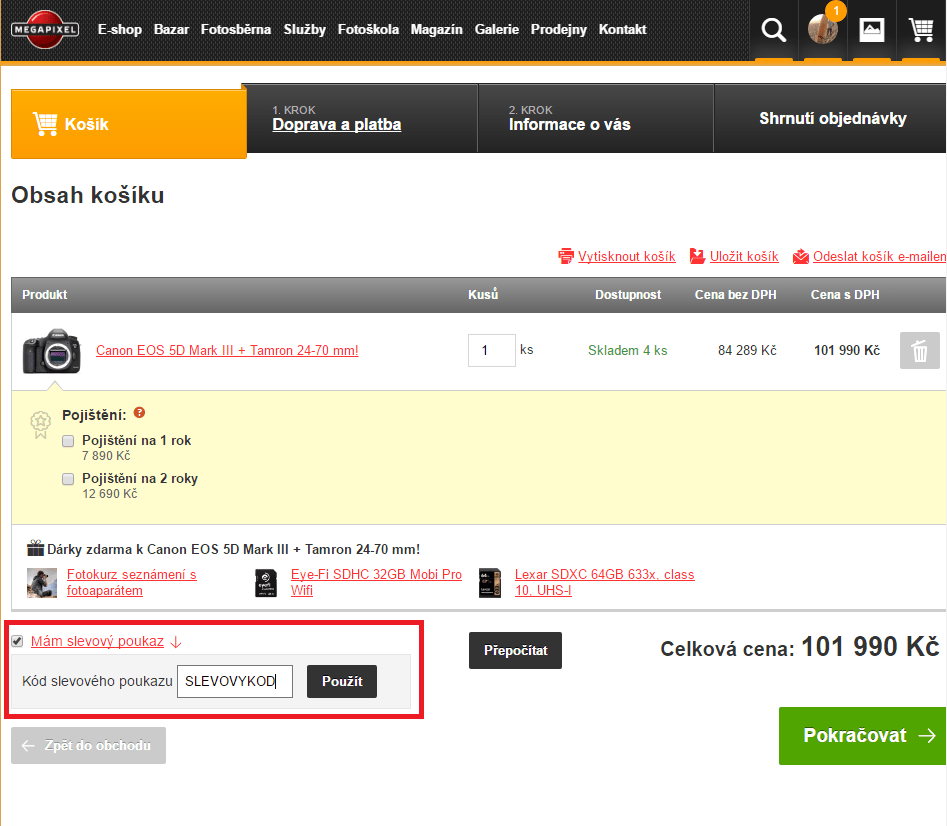This screenshot has height=826, width=947.
Task: Click the Dostupnost column header
Action: click(628, 295)
